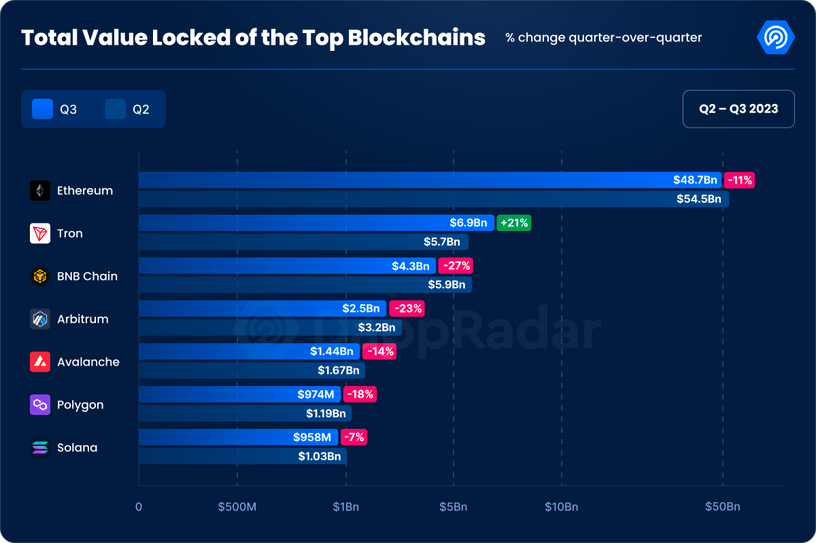Select the Ethereum -11% change badge
The height and width of the screenshot is (543, 816).
click(740, 180)
